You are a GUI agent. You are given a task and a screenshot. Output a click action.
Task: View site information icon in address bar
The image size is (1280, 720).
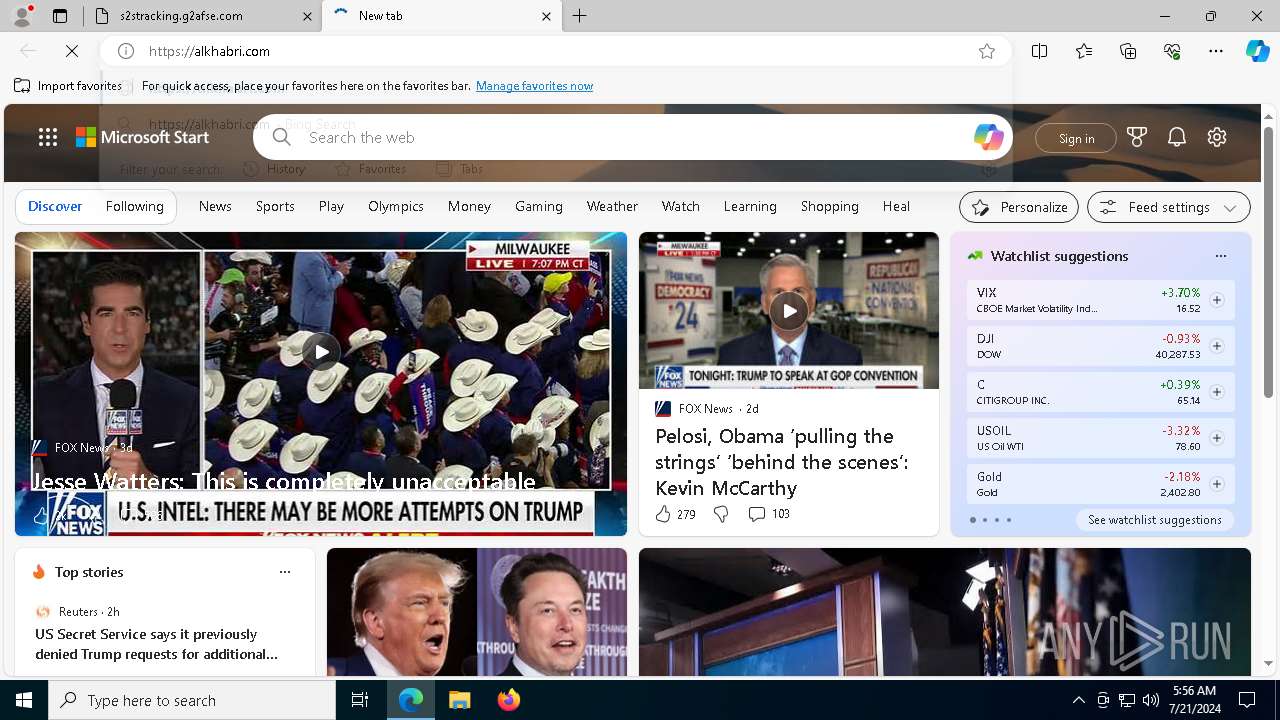(126, 51)
